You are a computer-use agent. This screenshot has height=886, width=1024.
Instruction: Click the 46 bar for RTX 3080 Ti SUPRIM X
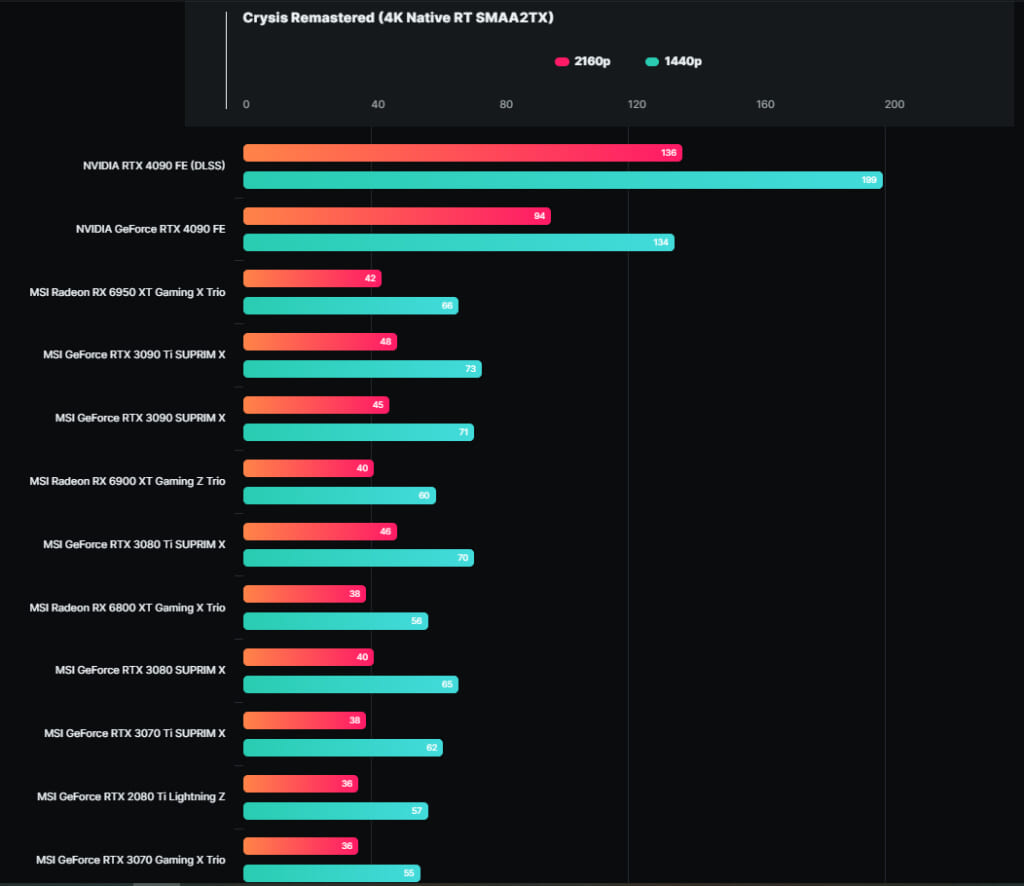coord(320,531)
